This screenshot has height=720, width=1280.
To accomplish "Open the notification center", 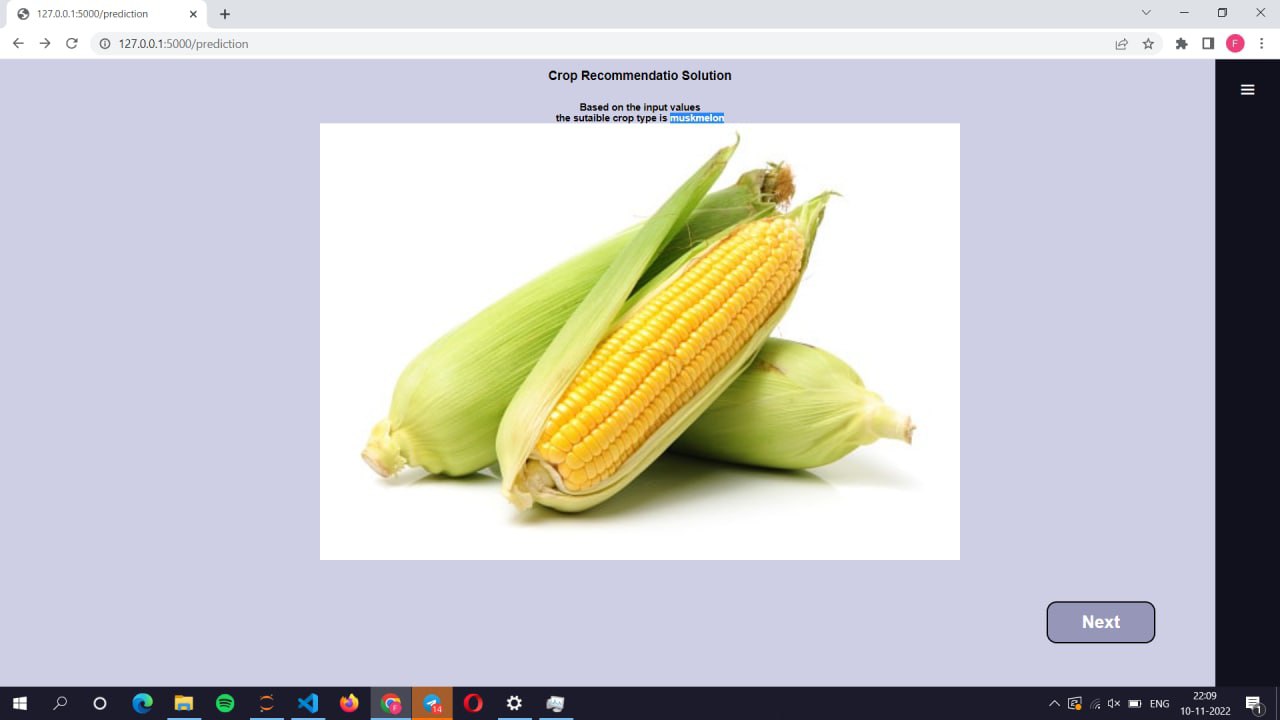I will tap(1254, 704).
